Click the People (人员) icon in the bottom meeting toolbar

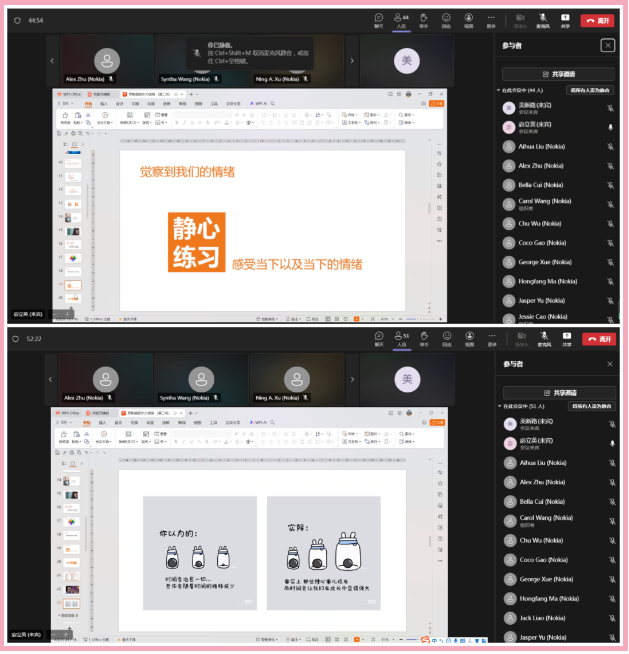coord(401,338)
